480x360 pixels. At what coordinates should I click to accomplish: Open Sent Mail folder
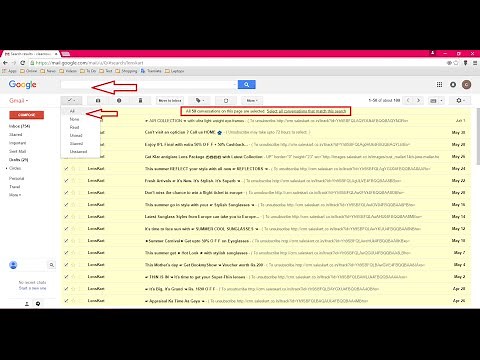17,151
